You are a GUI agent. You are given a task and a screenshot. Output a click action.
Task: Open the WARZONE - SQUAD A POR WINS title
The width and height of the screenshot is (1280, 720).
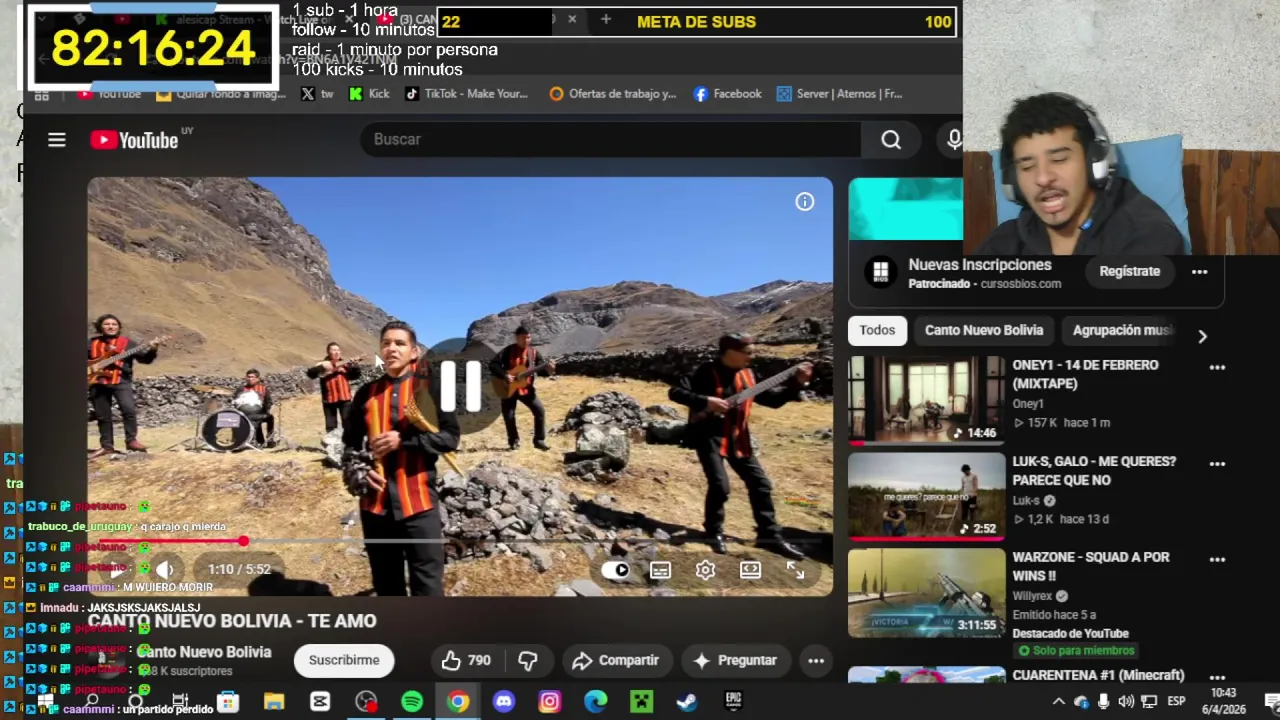1090,566
